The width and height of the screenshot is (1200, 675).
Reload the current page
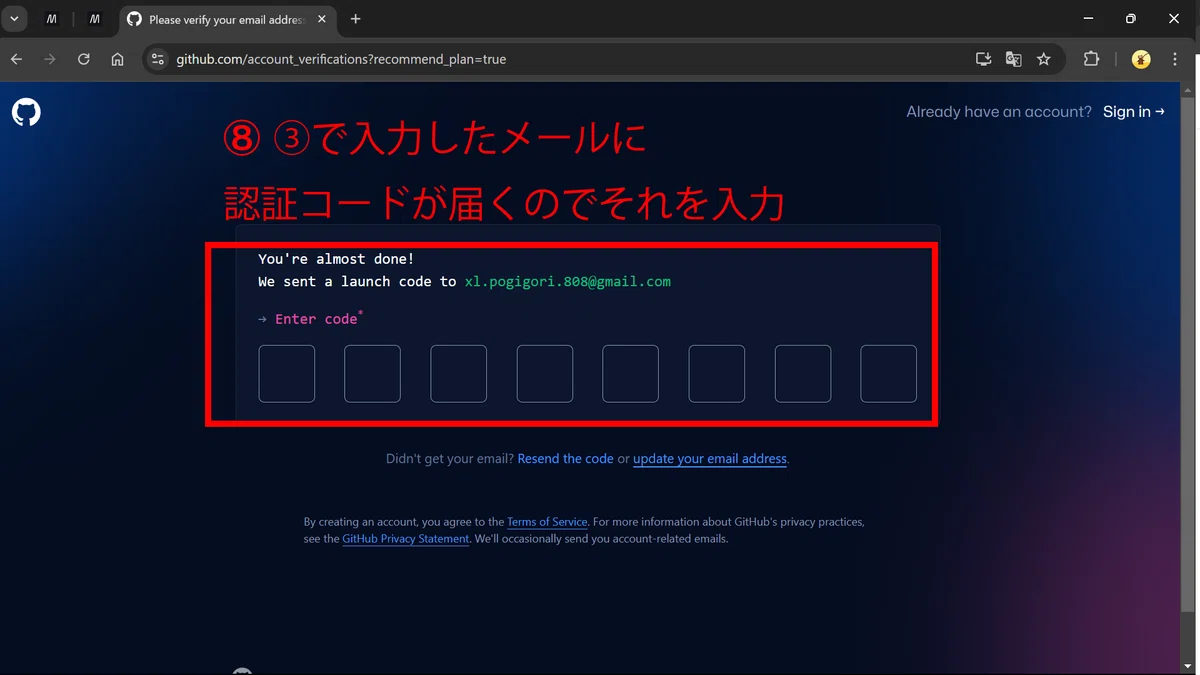[x=84, y=59]
